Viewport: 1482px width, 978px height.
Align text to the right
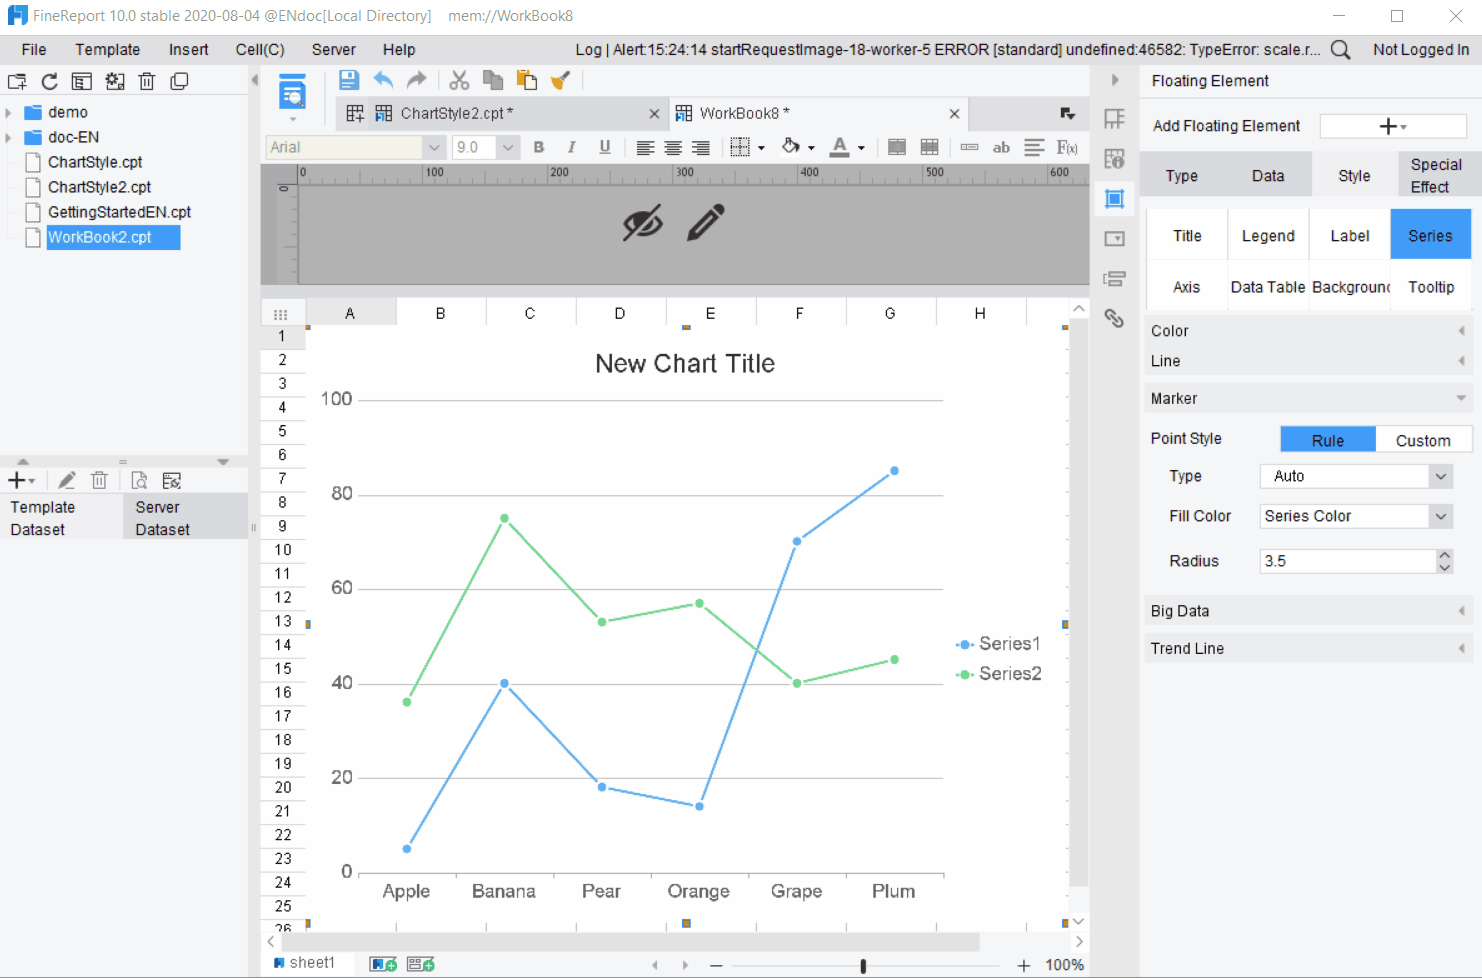701,148
